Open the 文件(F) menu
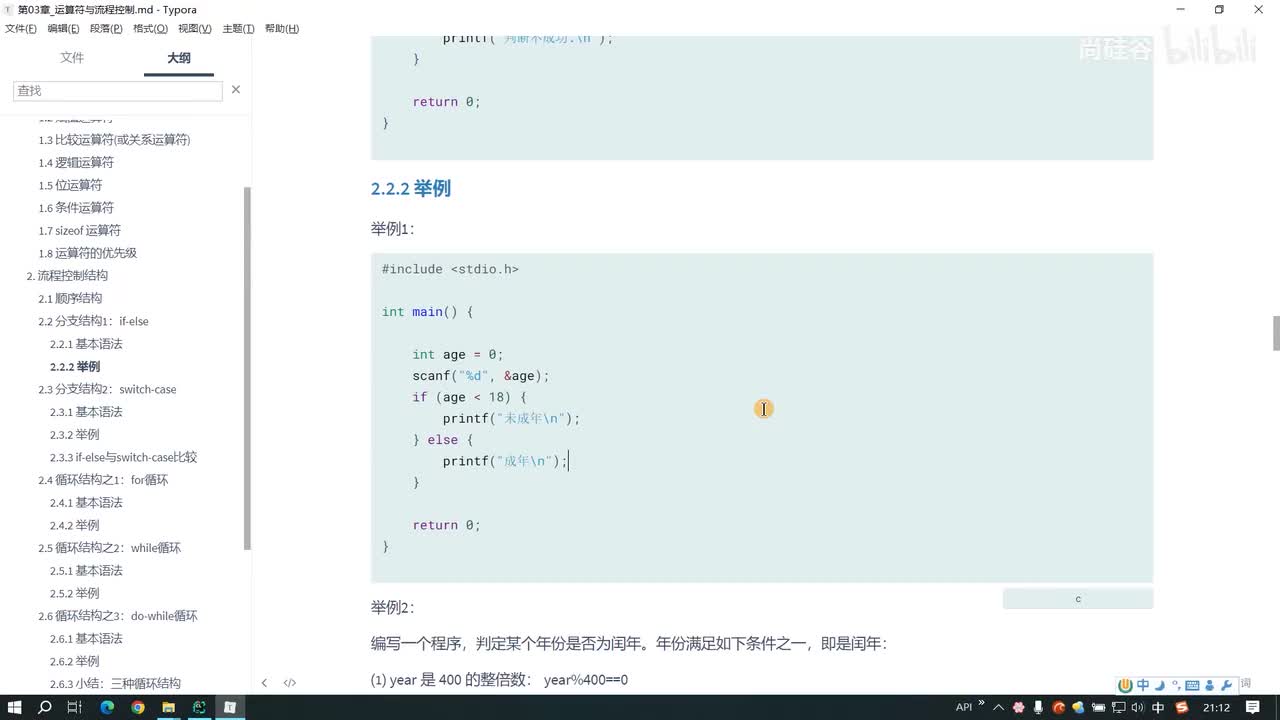The width and height of the screenshot is (1280, 720). tap(21, 29)
